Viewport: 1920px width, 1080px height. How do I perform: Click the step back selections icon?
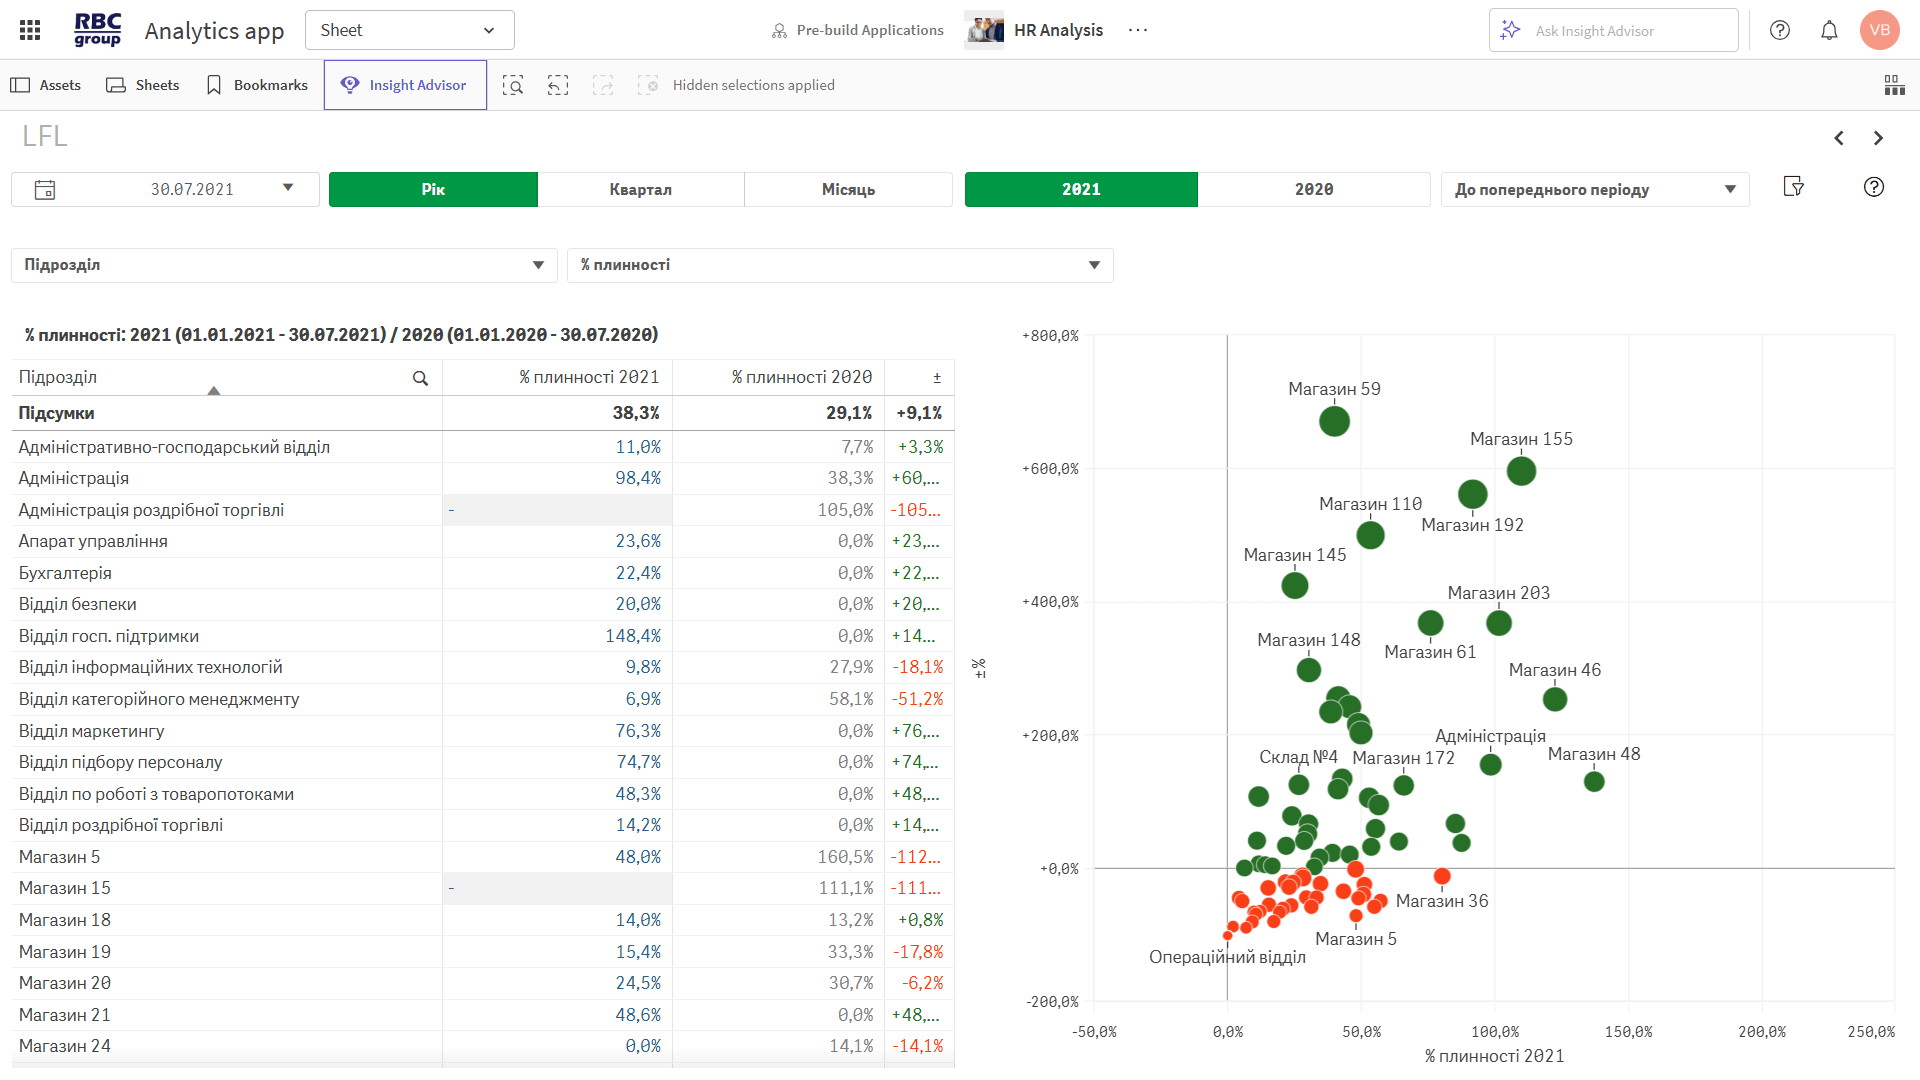[x=558, y=85]
